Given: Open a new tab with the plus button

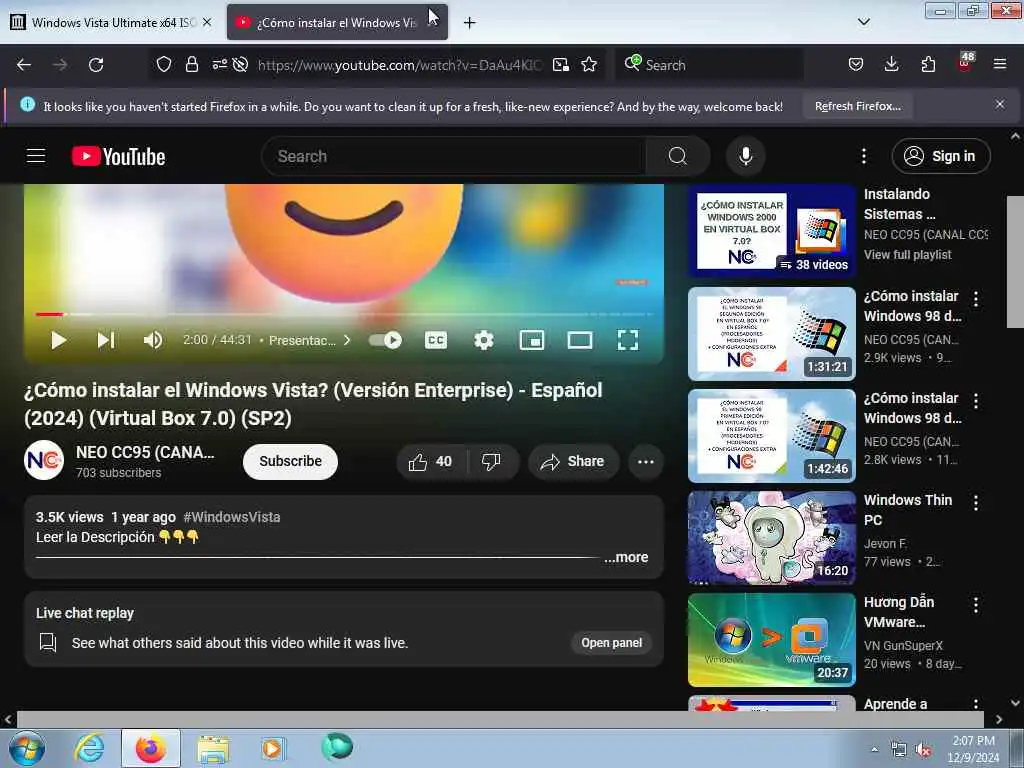Looking at the screenshot, I should 470,23.
